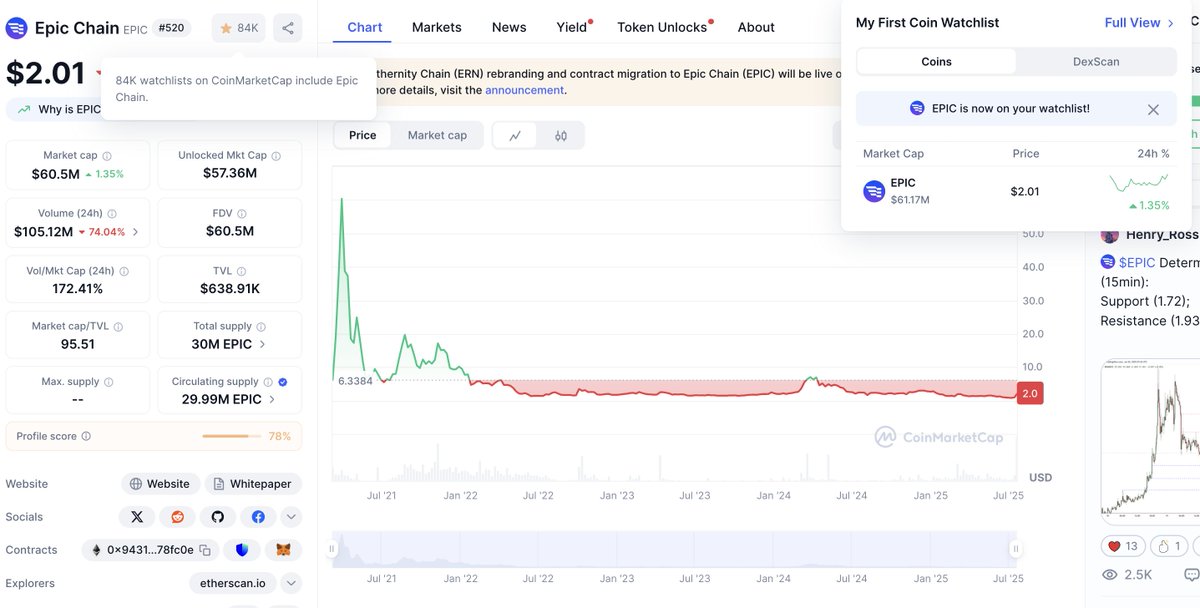
Task: Click the Market Cap column header in watchlist
Action: pos(893,154)
